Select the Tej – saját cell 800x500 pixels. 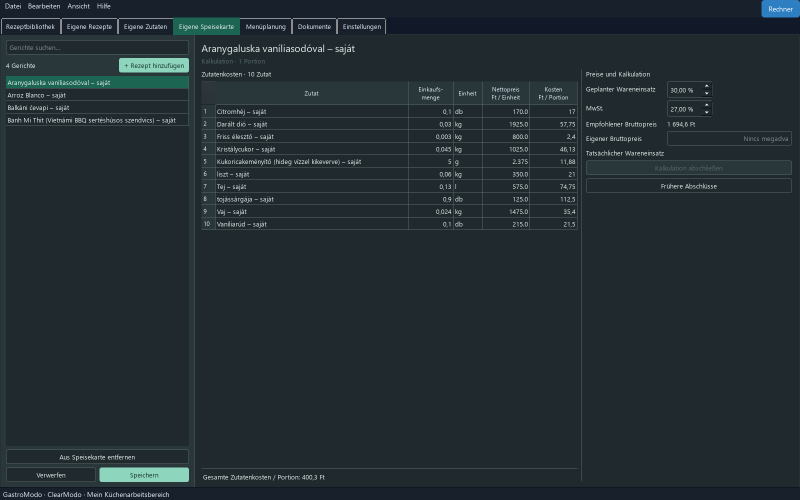(x=312, y=187)
